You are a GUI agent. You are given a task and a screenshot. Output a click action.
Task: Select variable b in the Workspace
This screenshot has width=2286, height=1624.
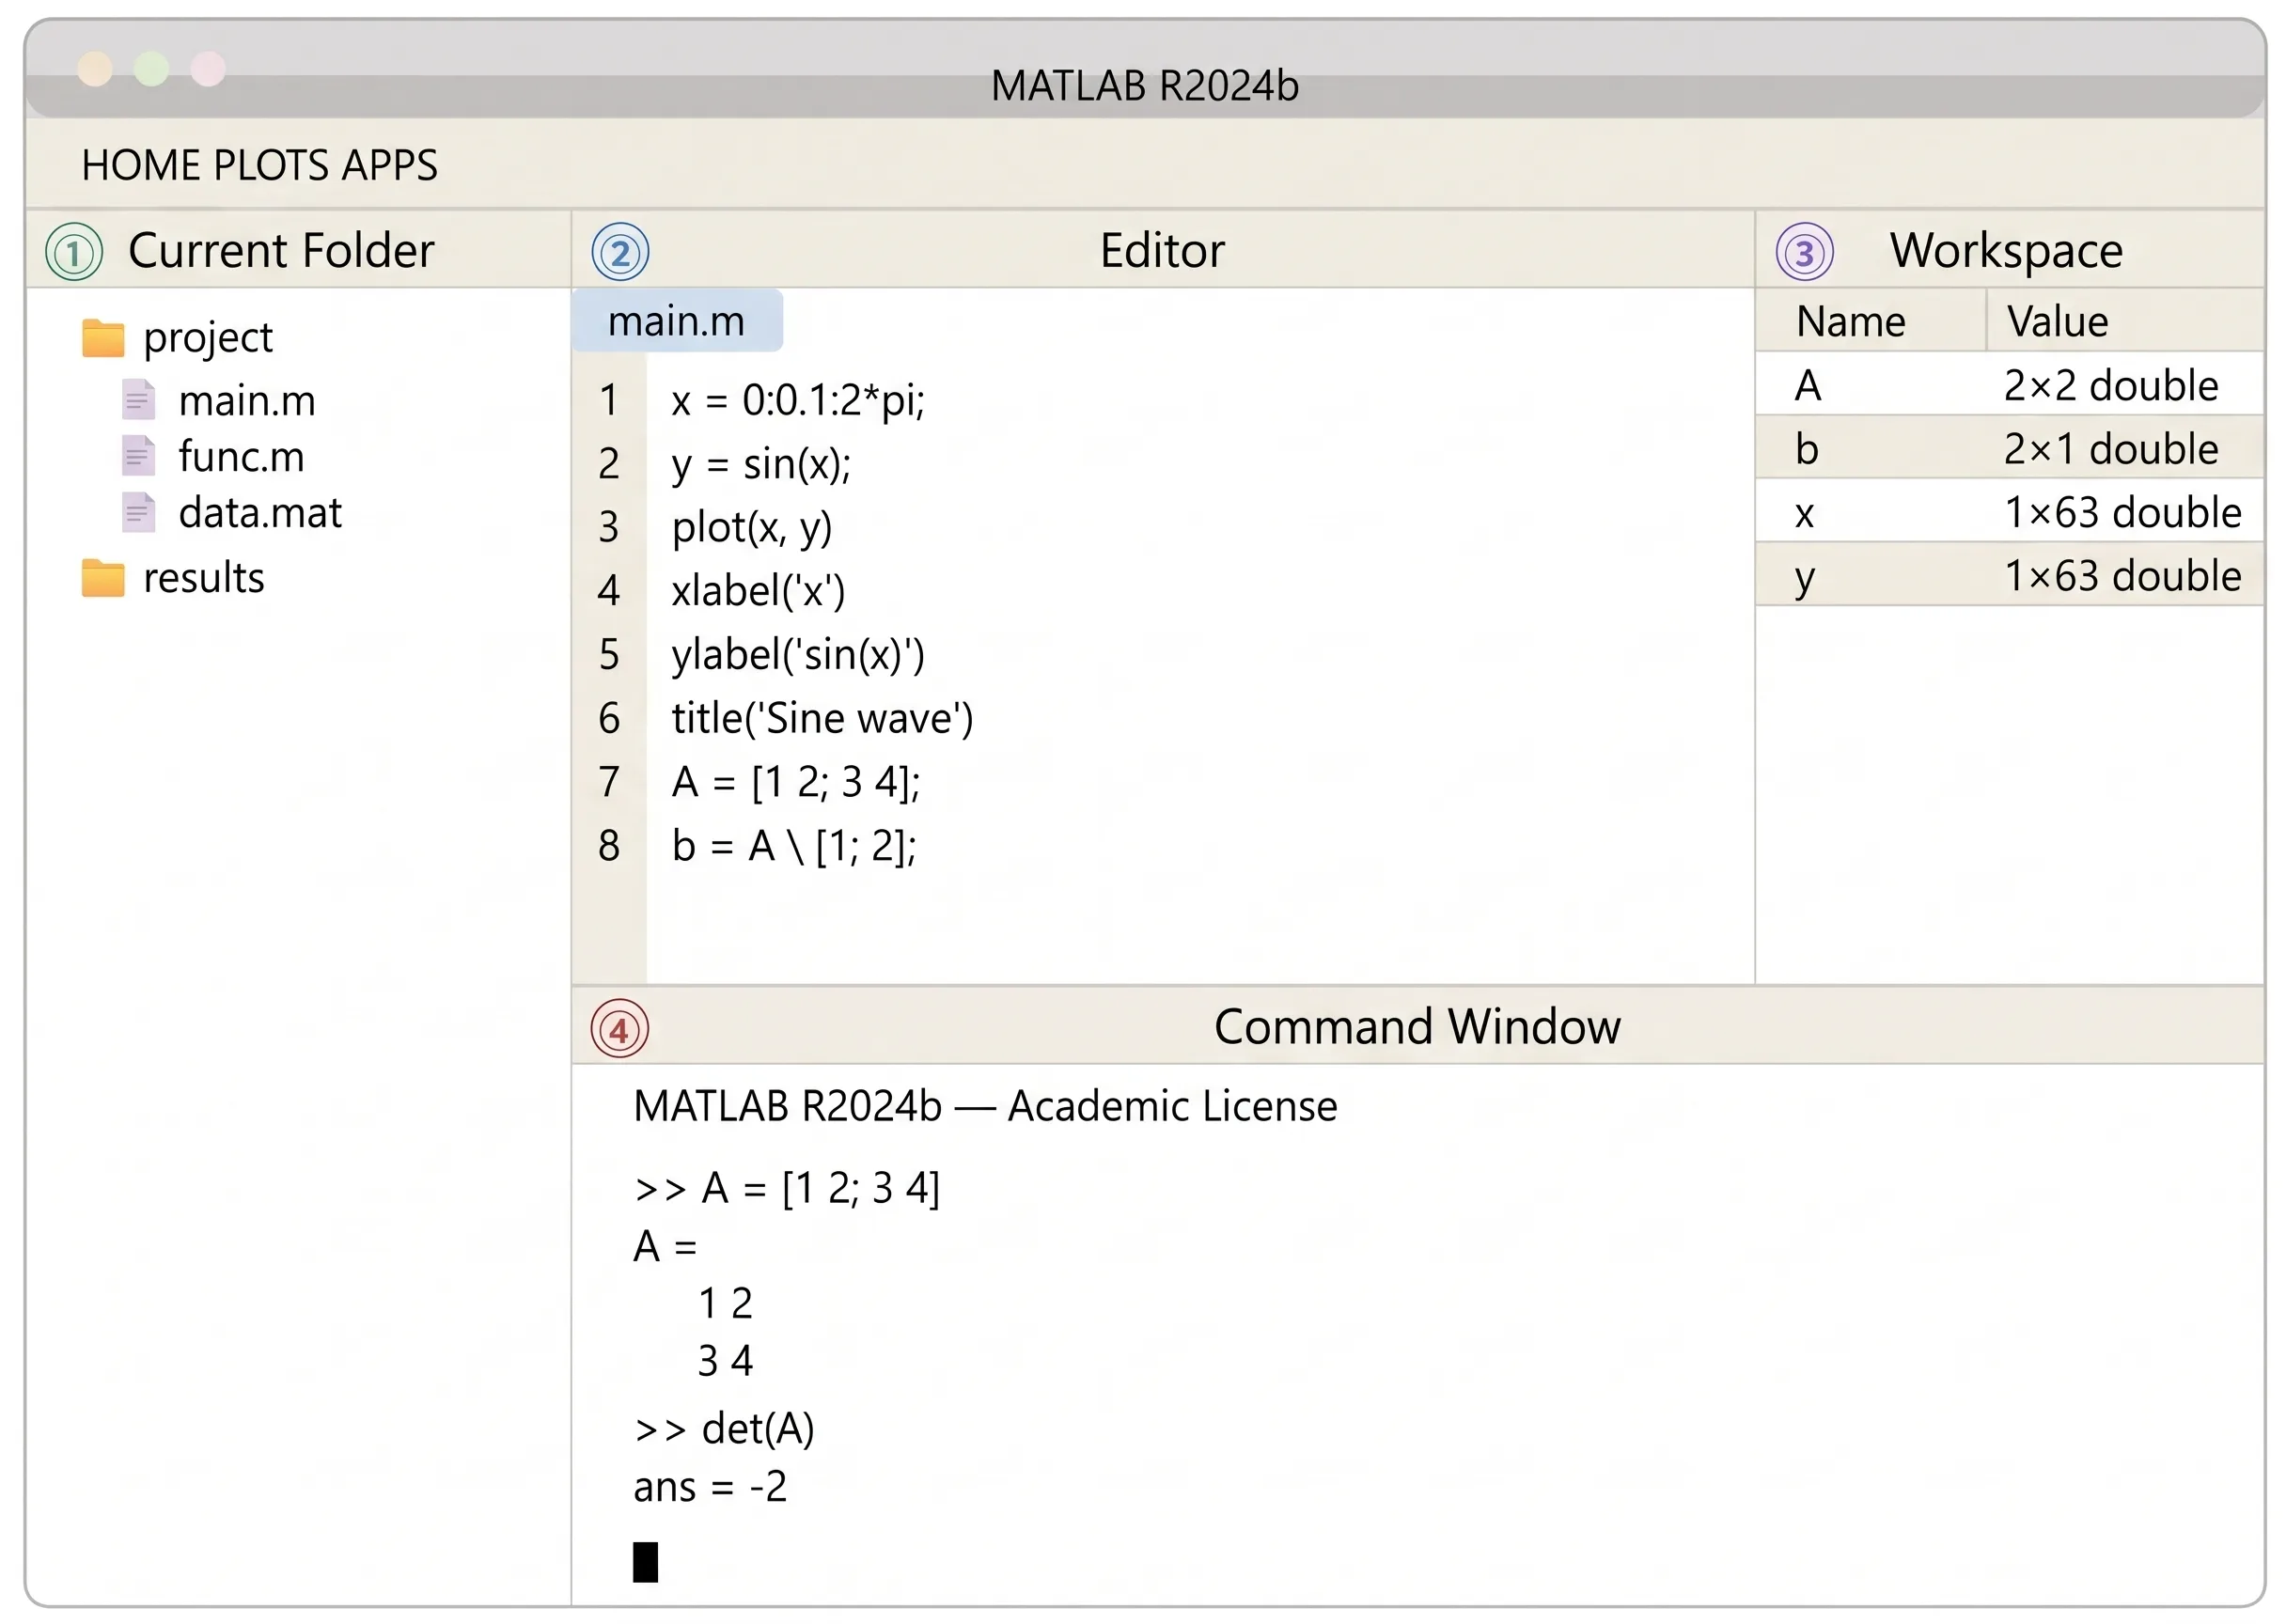click(2010, 448)
